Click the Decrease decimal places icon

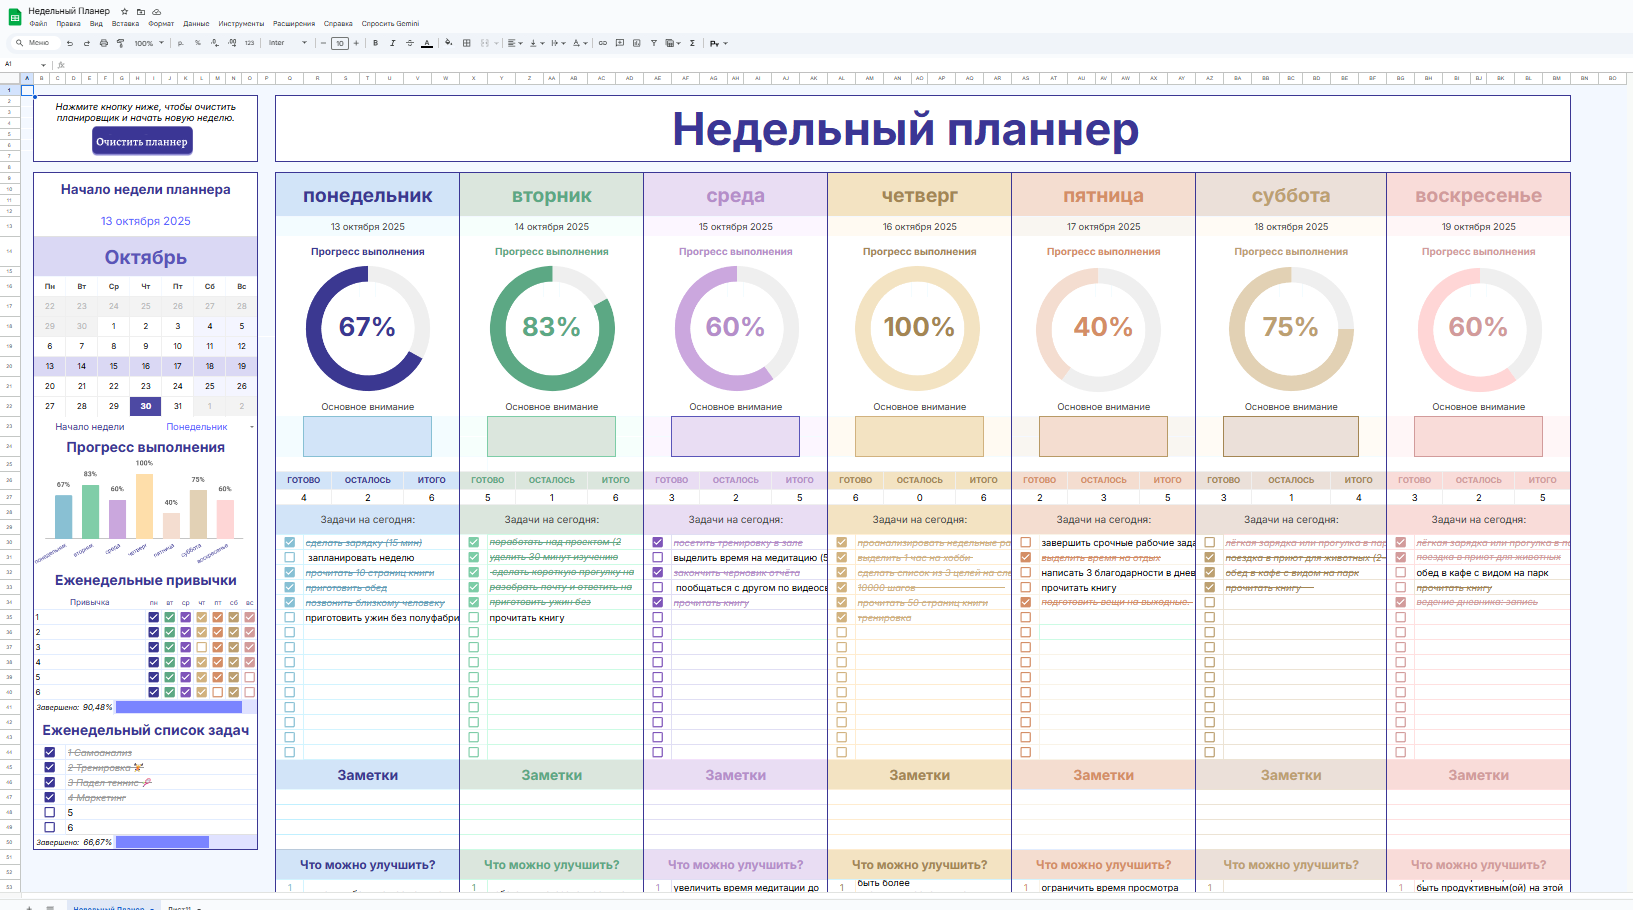pos(214,43)
